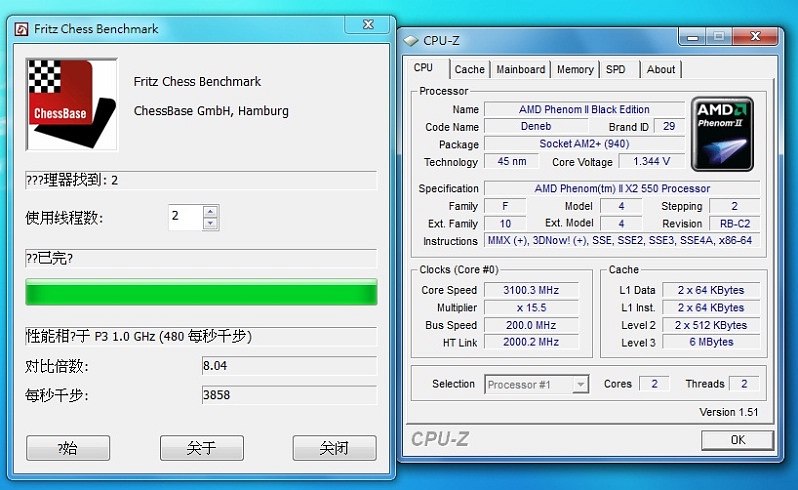Click the Brand ID value '29'
798x490 pixels.
(x=669, y=126)
